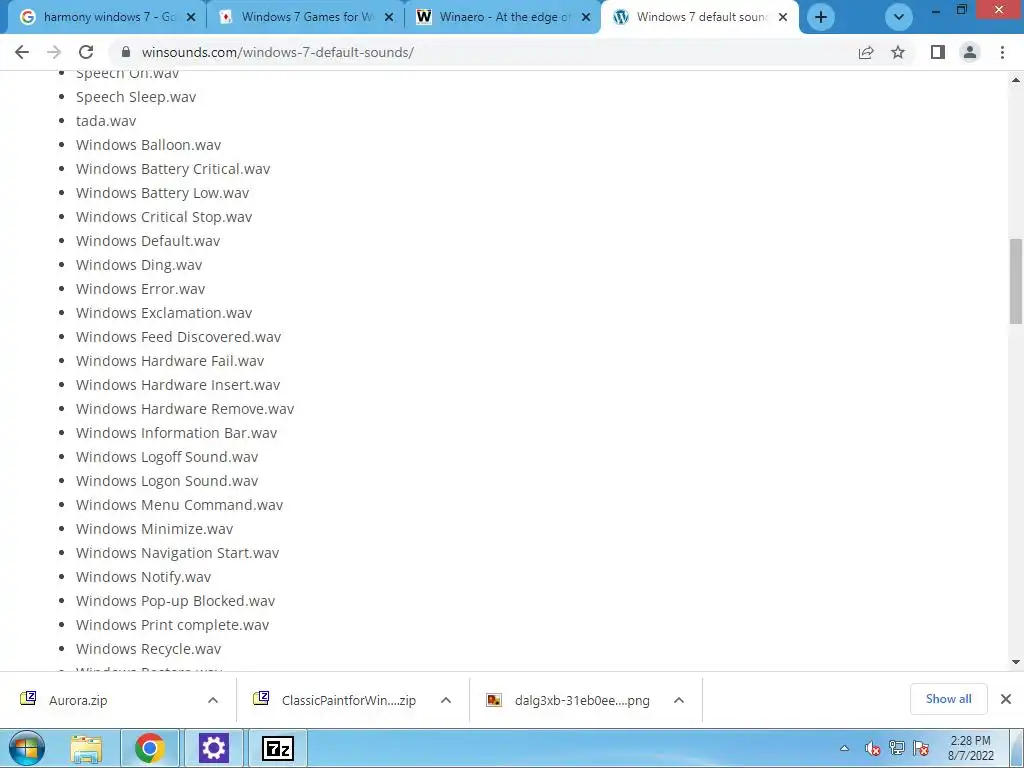
Task: Click Windows Recycle.wav entry
Action: pos(148,649)
